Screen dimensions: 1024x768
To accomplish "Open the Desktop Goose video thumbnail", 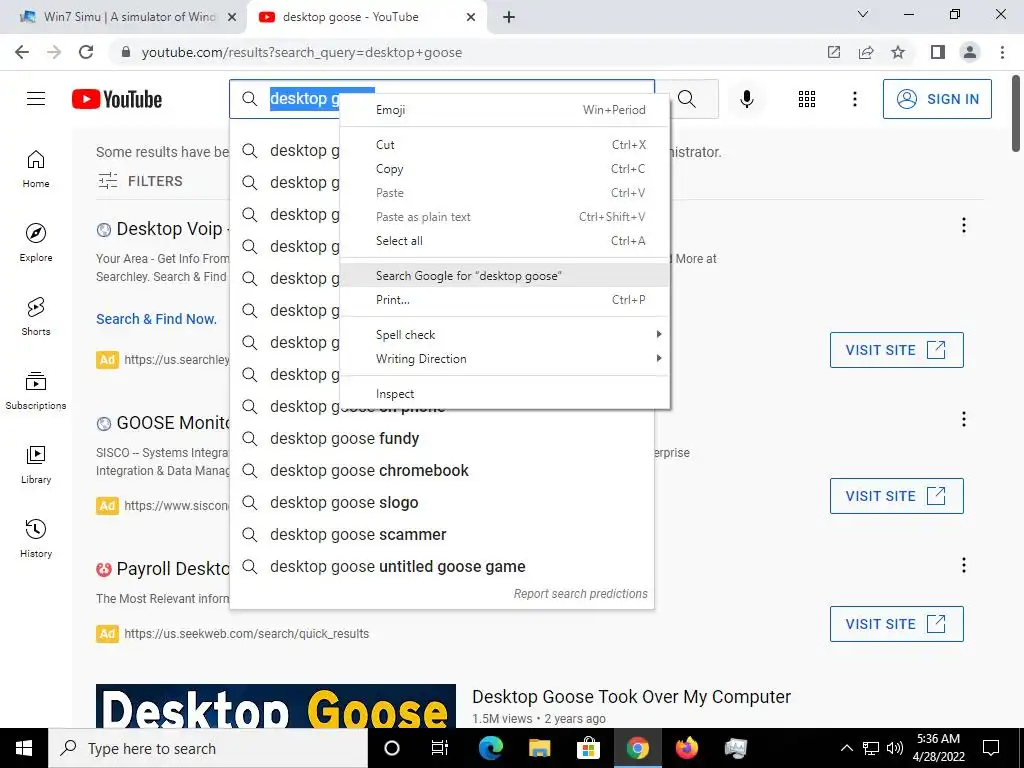I will click(x=276, y=706).
